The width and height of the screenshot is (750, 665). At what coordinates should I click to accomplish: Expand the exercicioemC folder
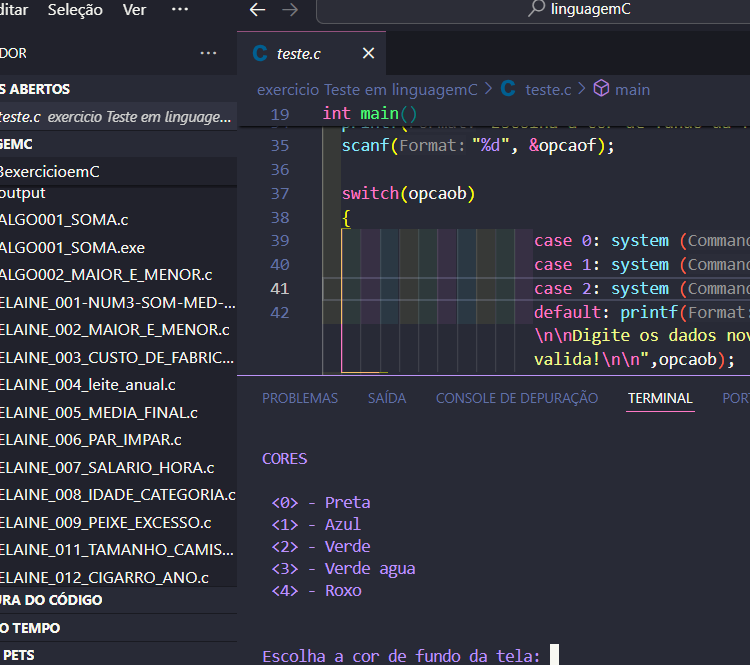pos(118,171)
